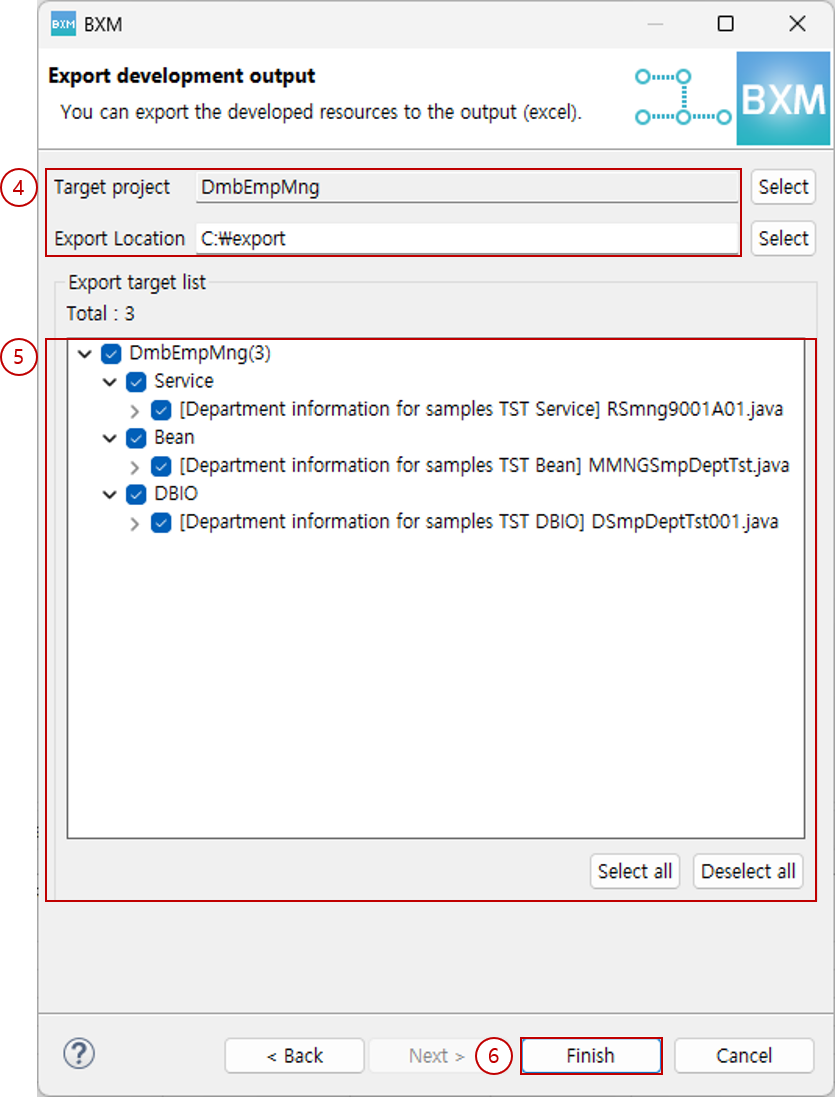835x1097 pixels.
Task: Click the Deselect all button
Action: click(x=747, y=871)
